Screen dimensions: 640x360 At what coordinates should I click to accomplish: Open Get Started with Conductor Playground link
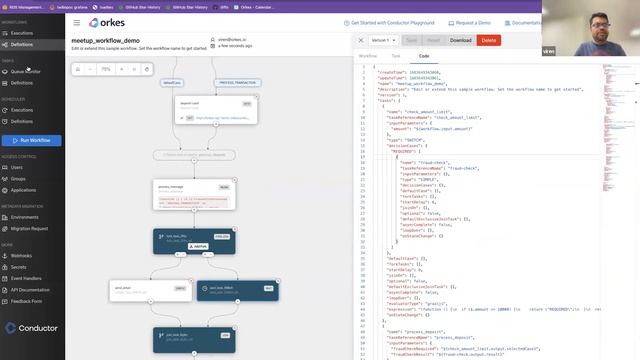(389, 23)
